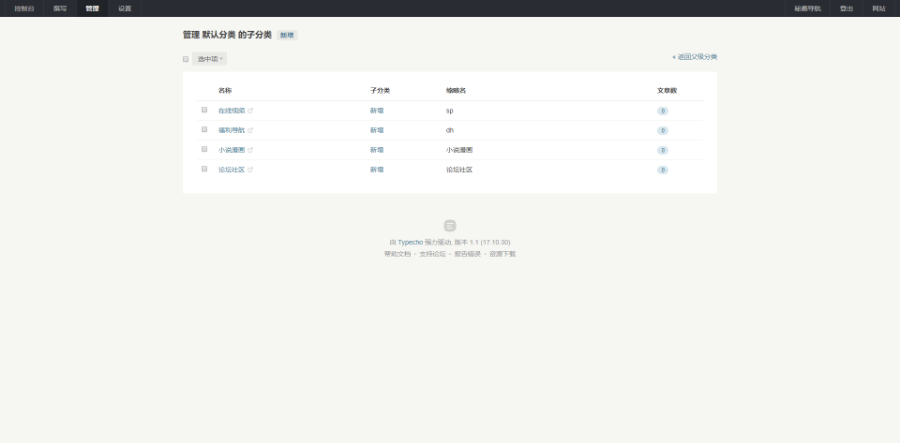Viewport: 900px width, 443px height.
Task: Toggle the select-all checkbox above the table
Action: tap(186, 59)
